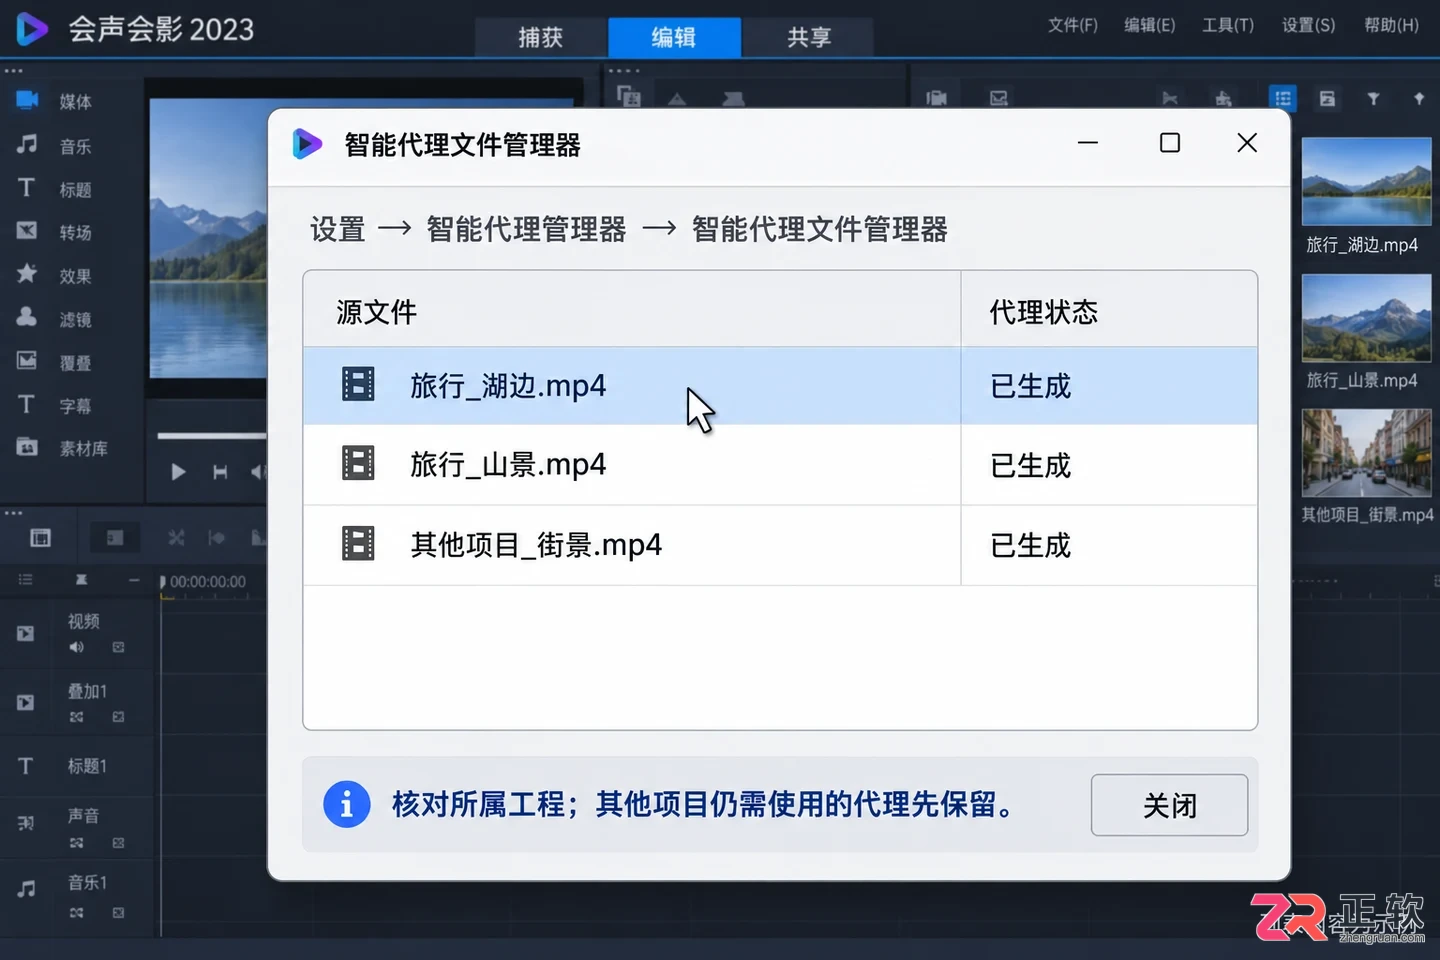Minimize the 智能代理文件管理器 dialog

(x=1088, y=143)
